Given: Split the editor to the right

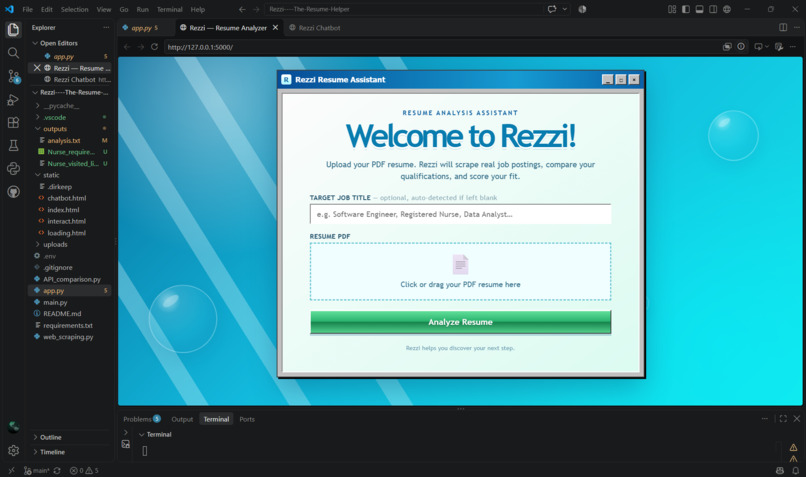Looking at the screenshot, I should (x=783, y=27).
